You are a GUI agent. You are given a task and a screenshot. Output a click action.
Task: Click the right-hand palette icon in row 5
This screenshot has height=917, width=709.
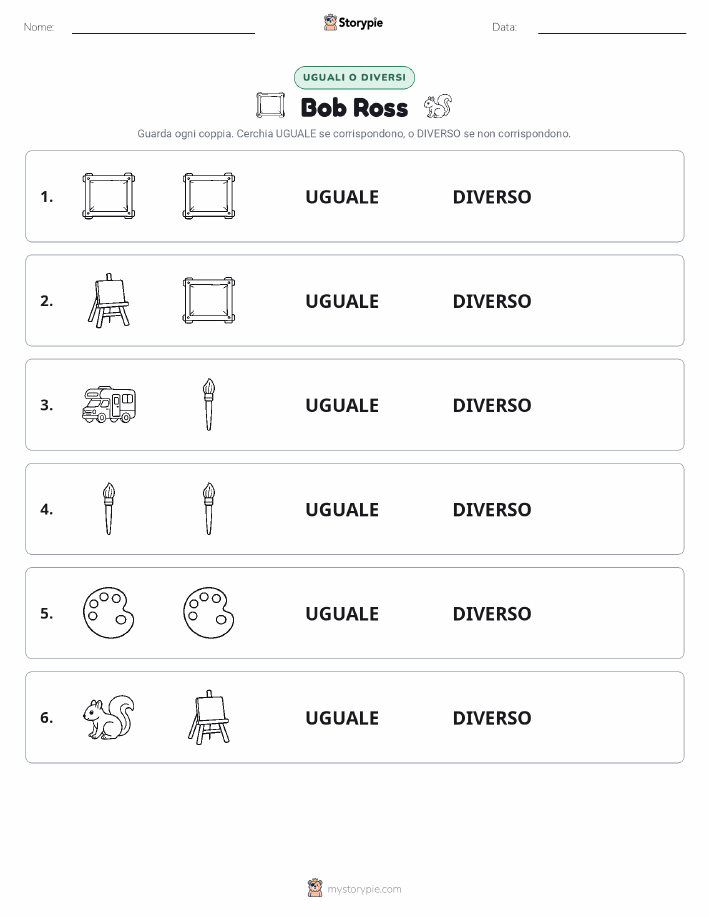coord(209,613)
